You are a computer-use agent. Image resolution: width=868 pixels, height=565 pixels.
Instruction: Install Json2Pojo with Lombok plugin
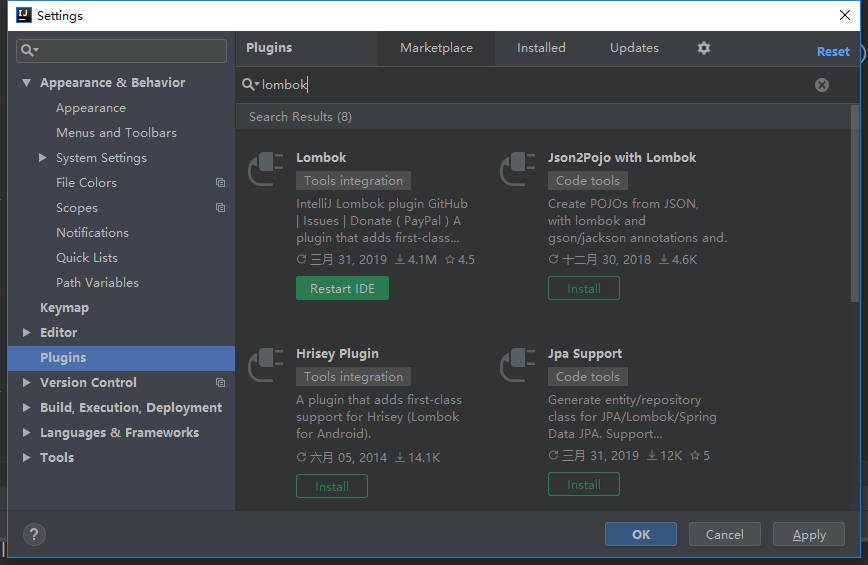pos(583,288)
